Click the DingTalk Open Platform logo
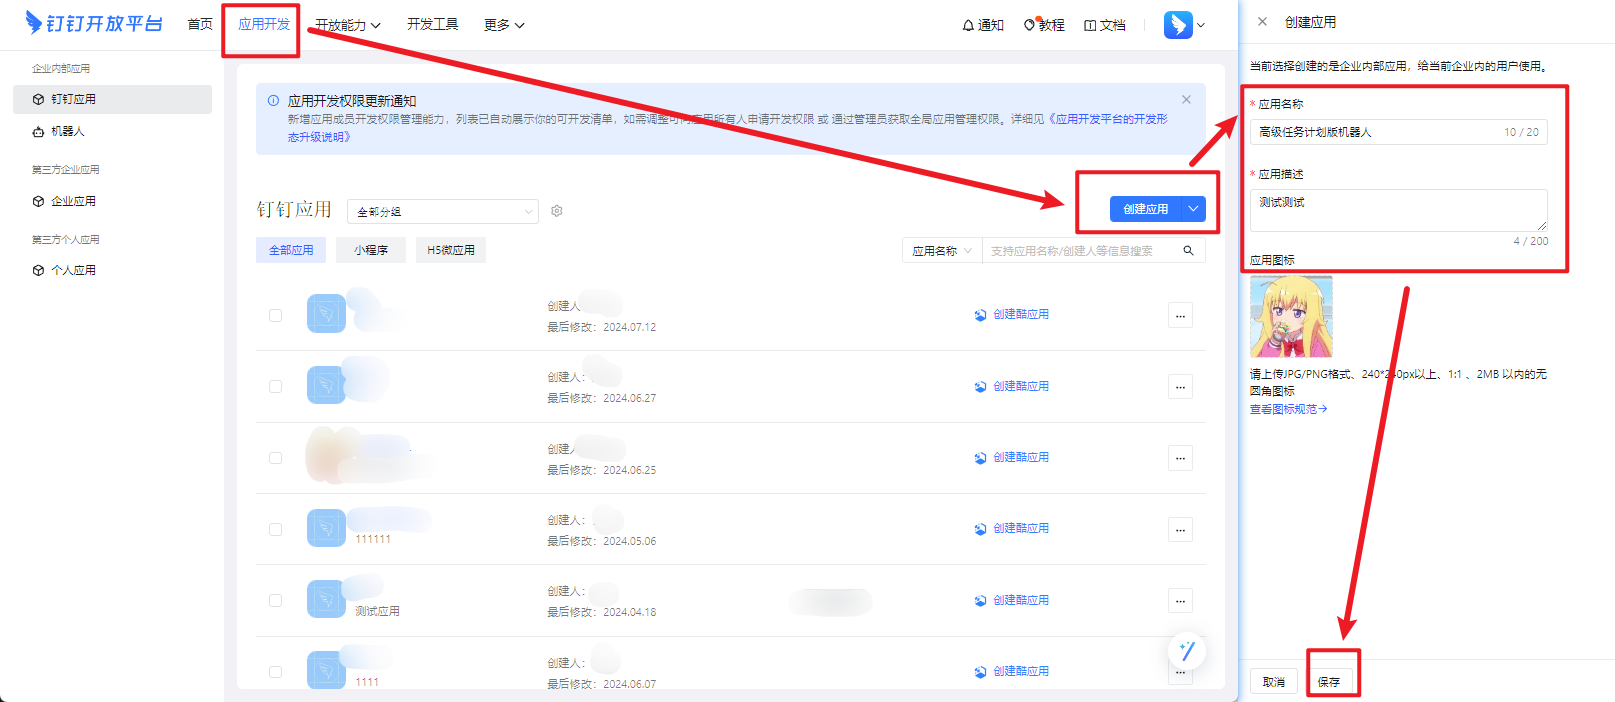 coord(94,23)
